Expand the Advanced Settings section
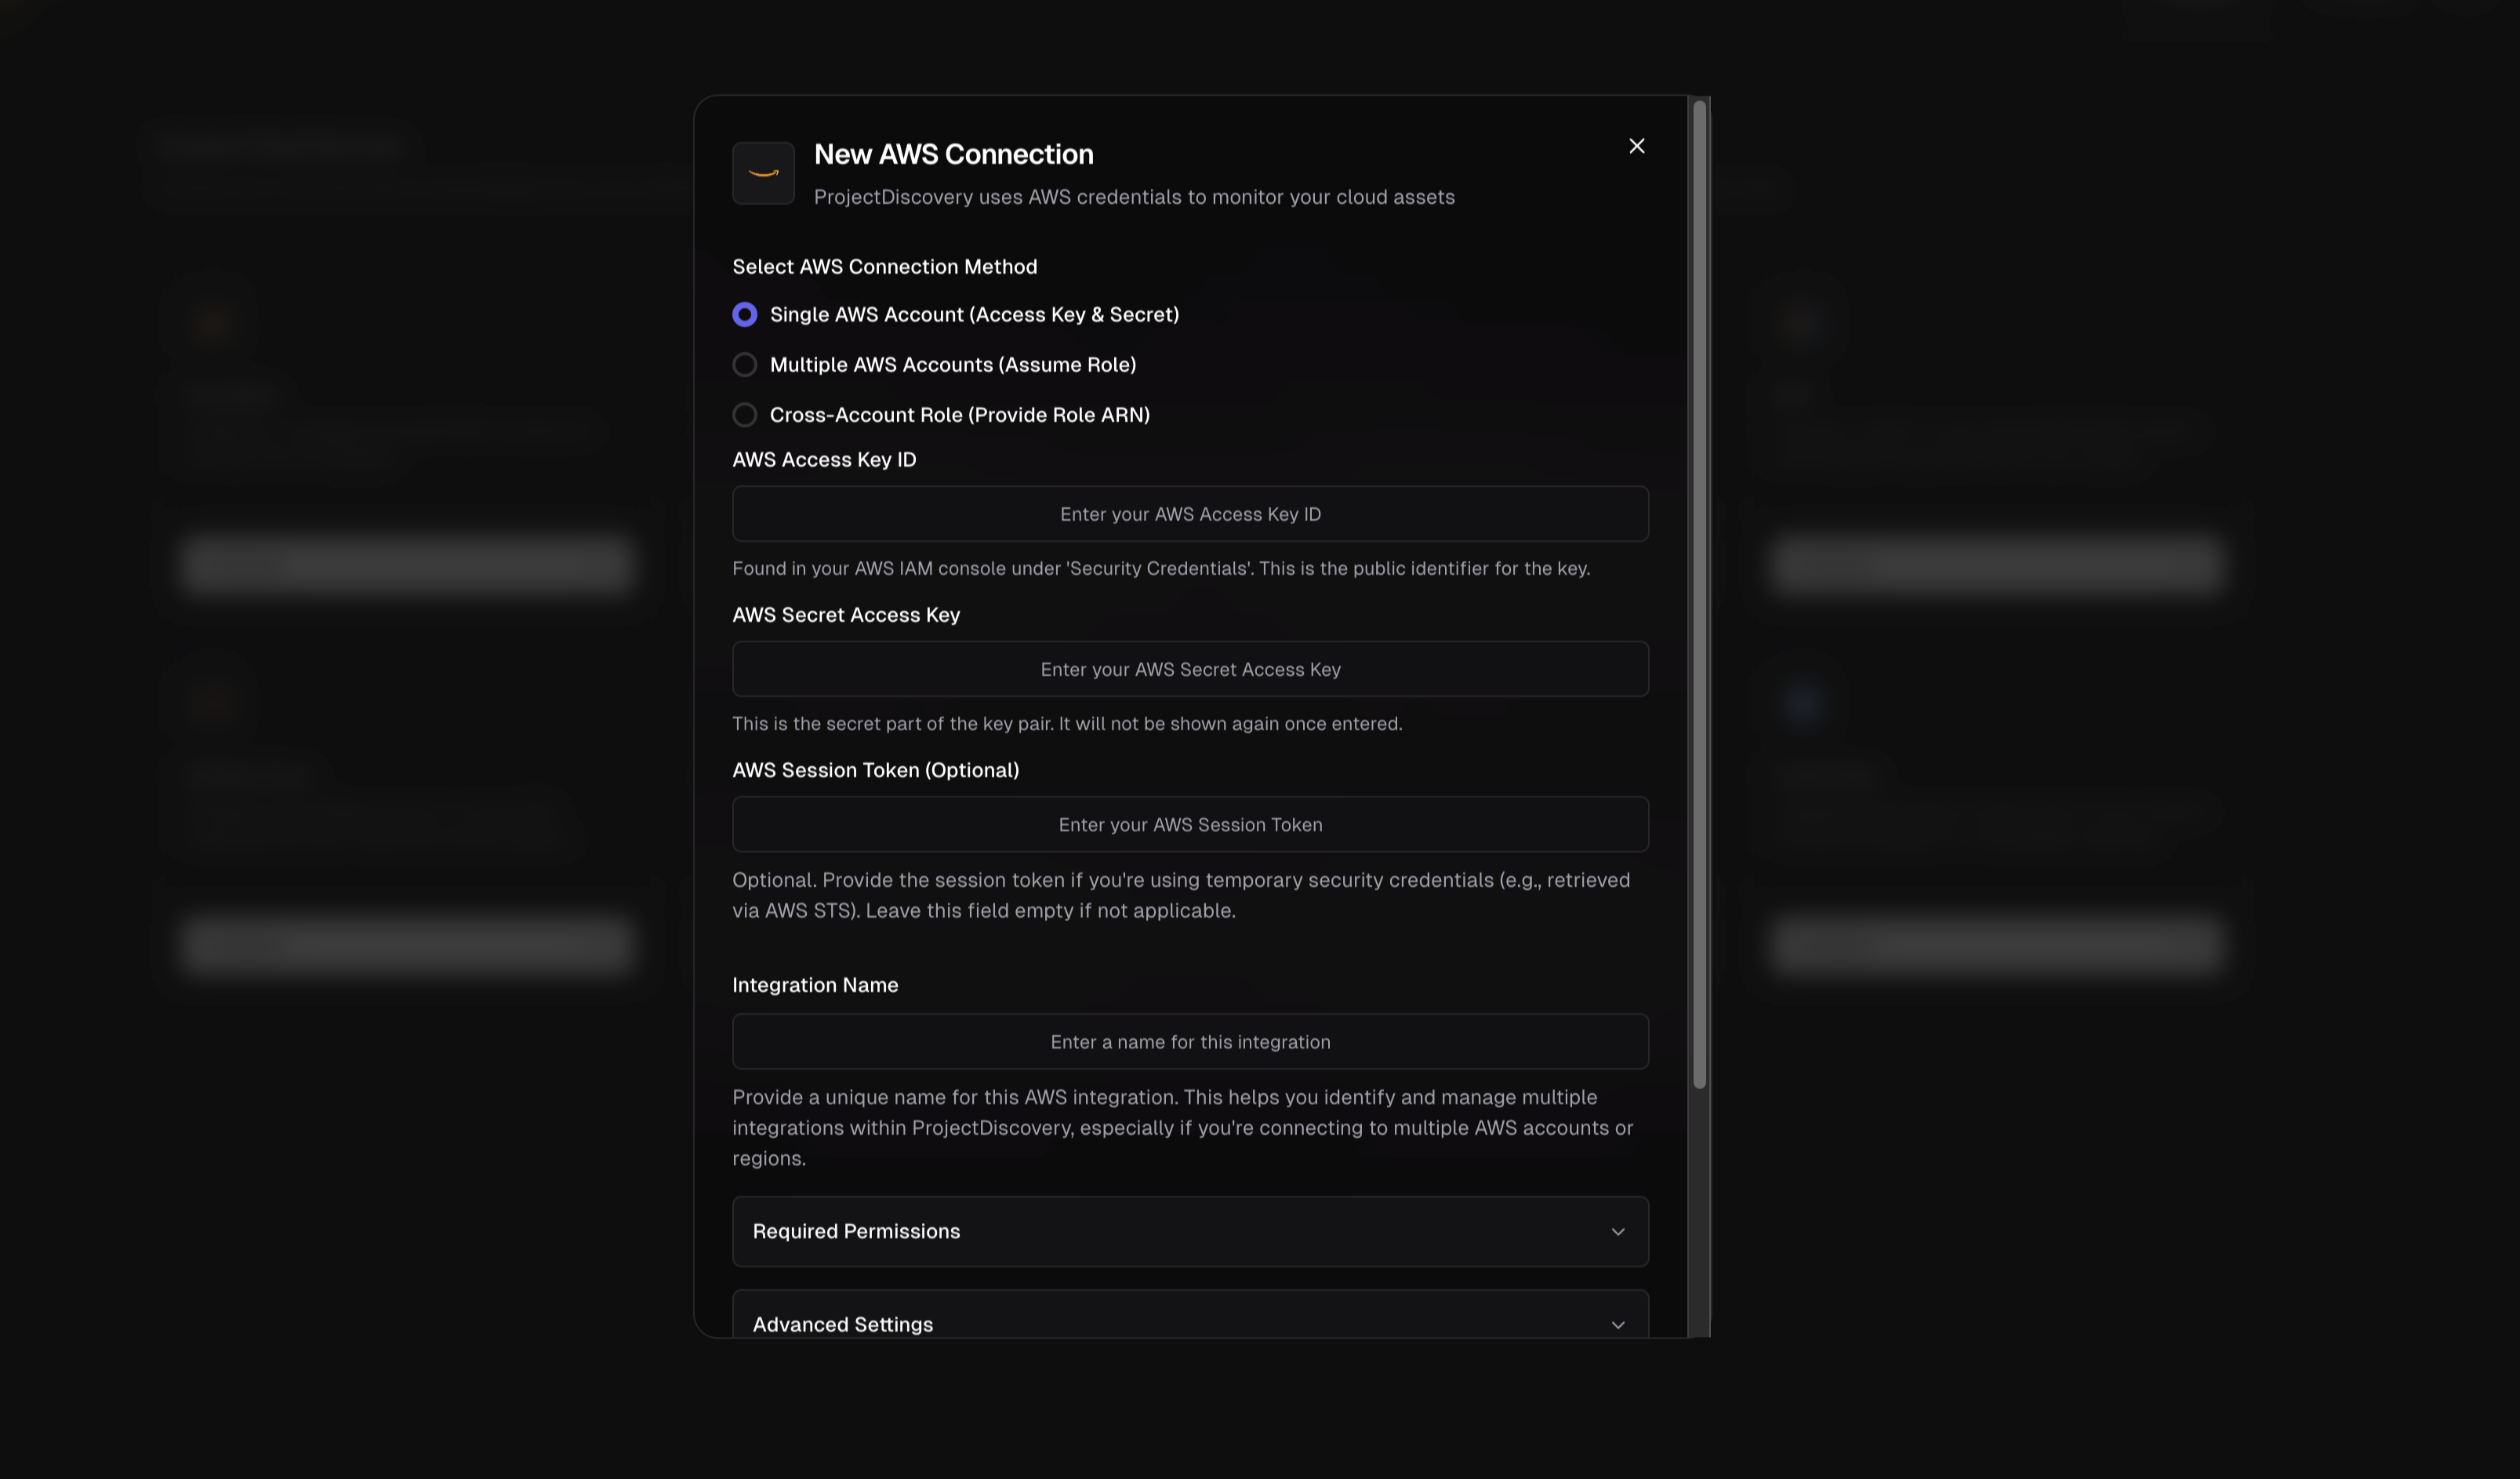The image size is (2520, 1479). [1189, 1324]
